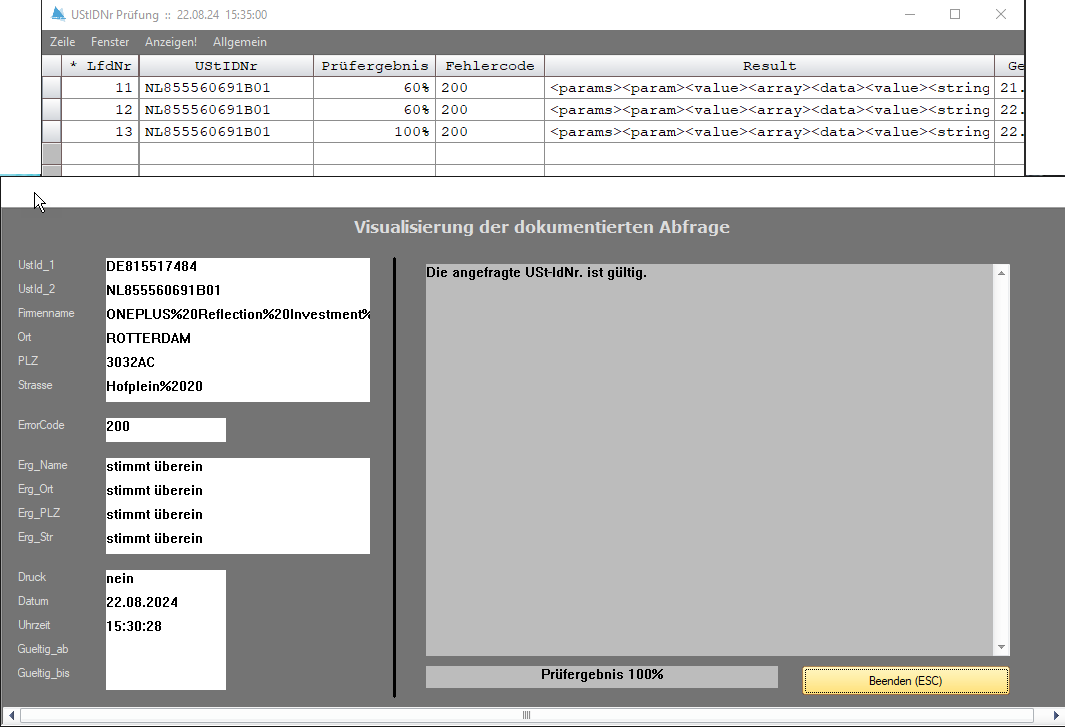The width and height of the screenshot is (1065, 727).
Task: Select row 13 via its row selector
Action: pyautogui.click(x=51, y=132)
